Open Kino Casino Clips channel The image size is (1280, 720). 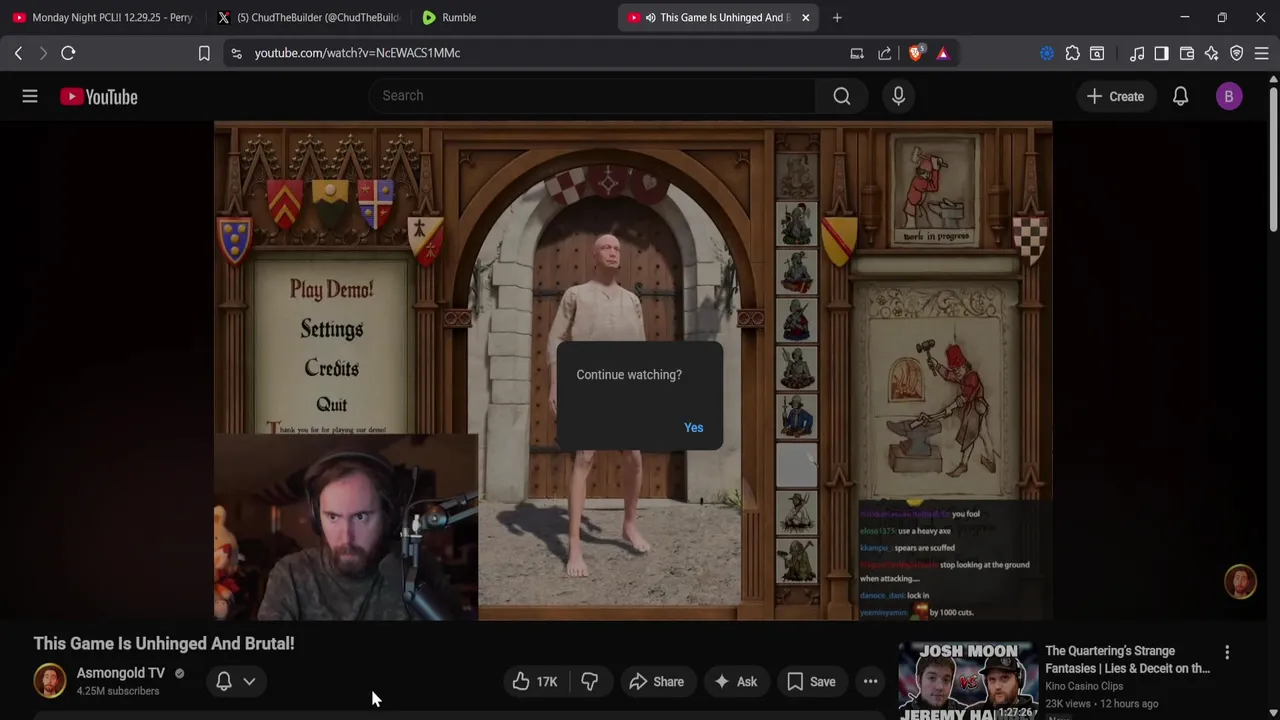point(1084,686)
